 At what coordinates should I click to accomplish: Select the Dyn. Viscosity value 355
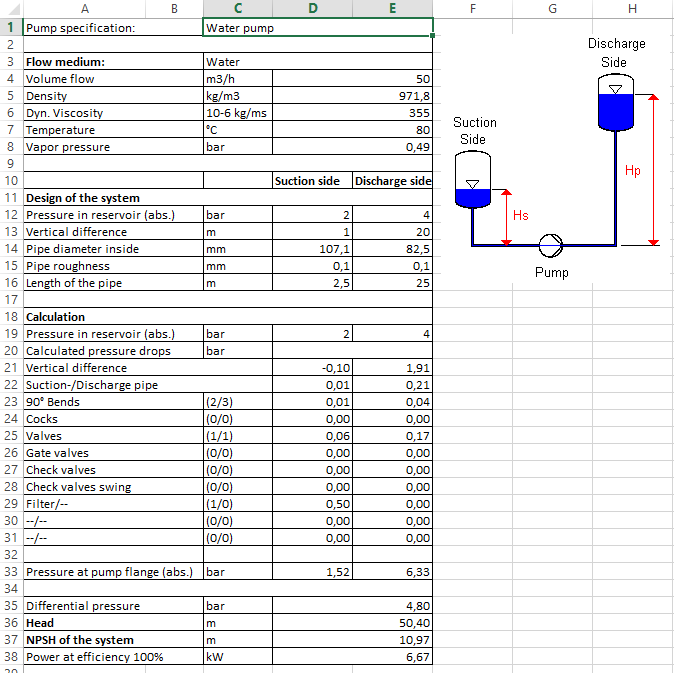click(352, 113)
